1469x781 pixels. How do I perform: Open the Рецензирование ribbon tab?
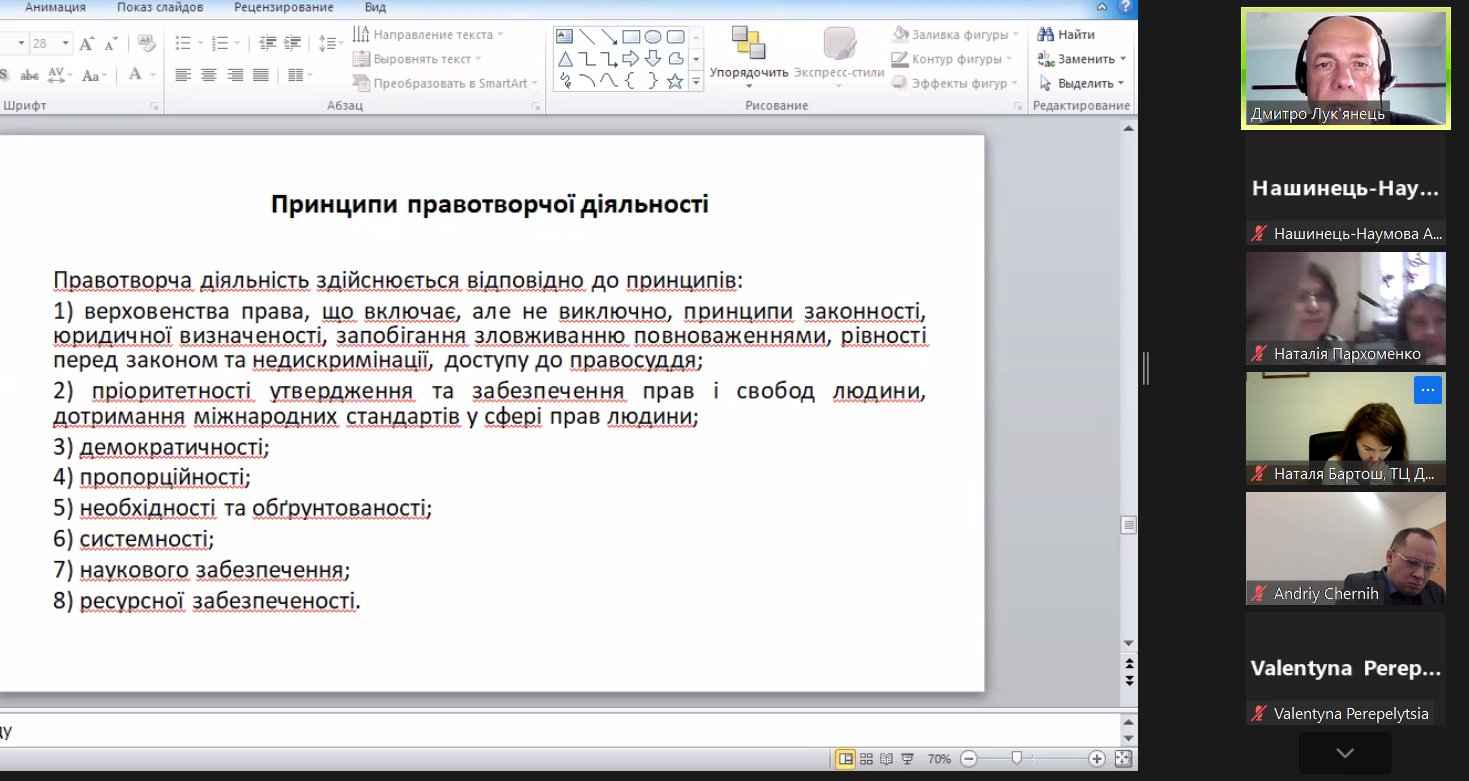point(284,7)
